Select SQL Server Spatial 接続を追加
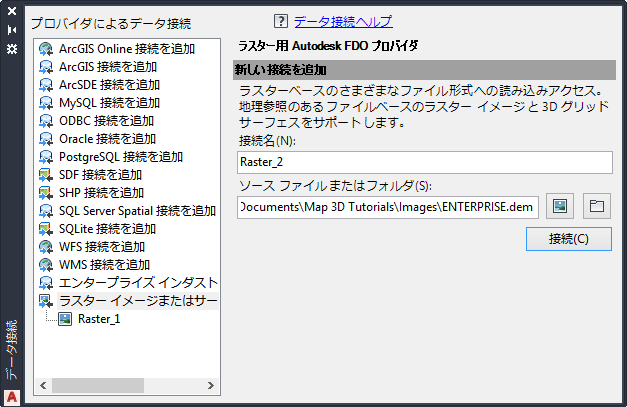 [x=138, y=211]
